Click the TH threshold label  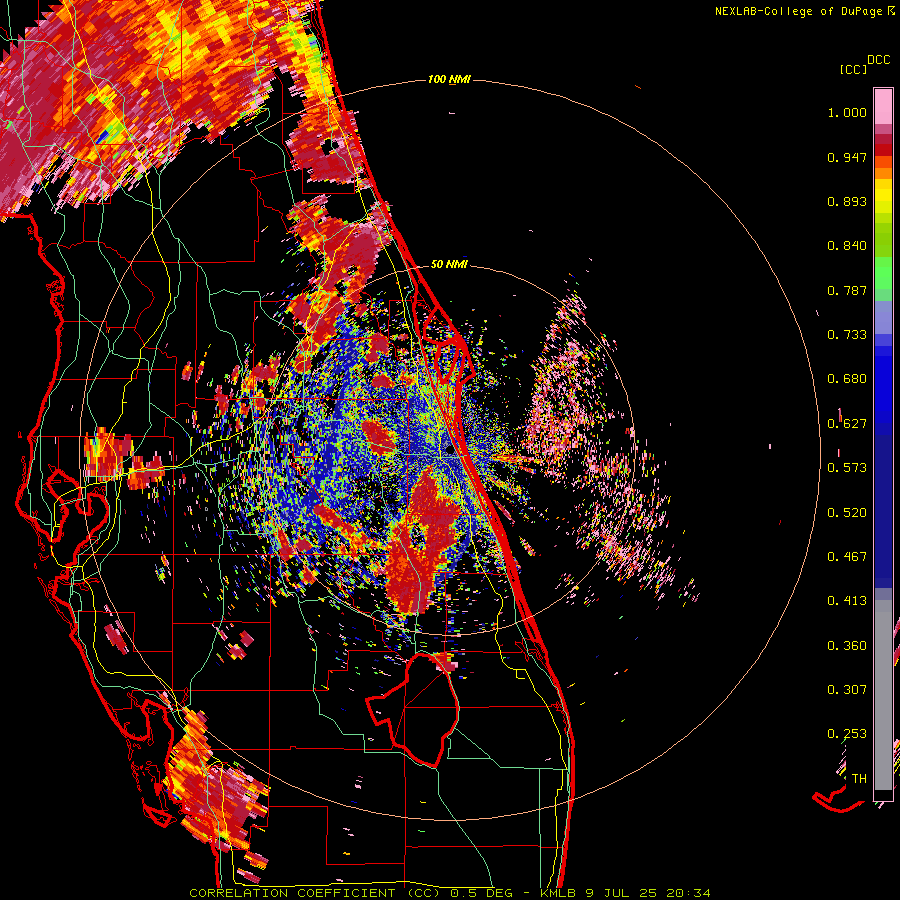pos(859,779)
